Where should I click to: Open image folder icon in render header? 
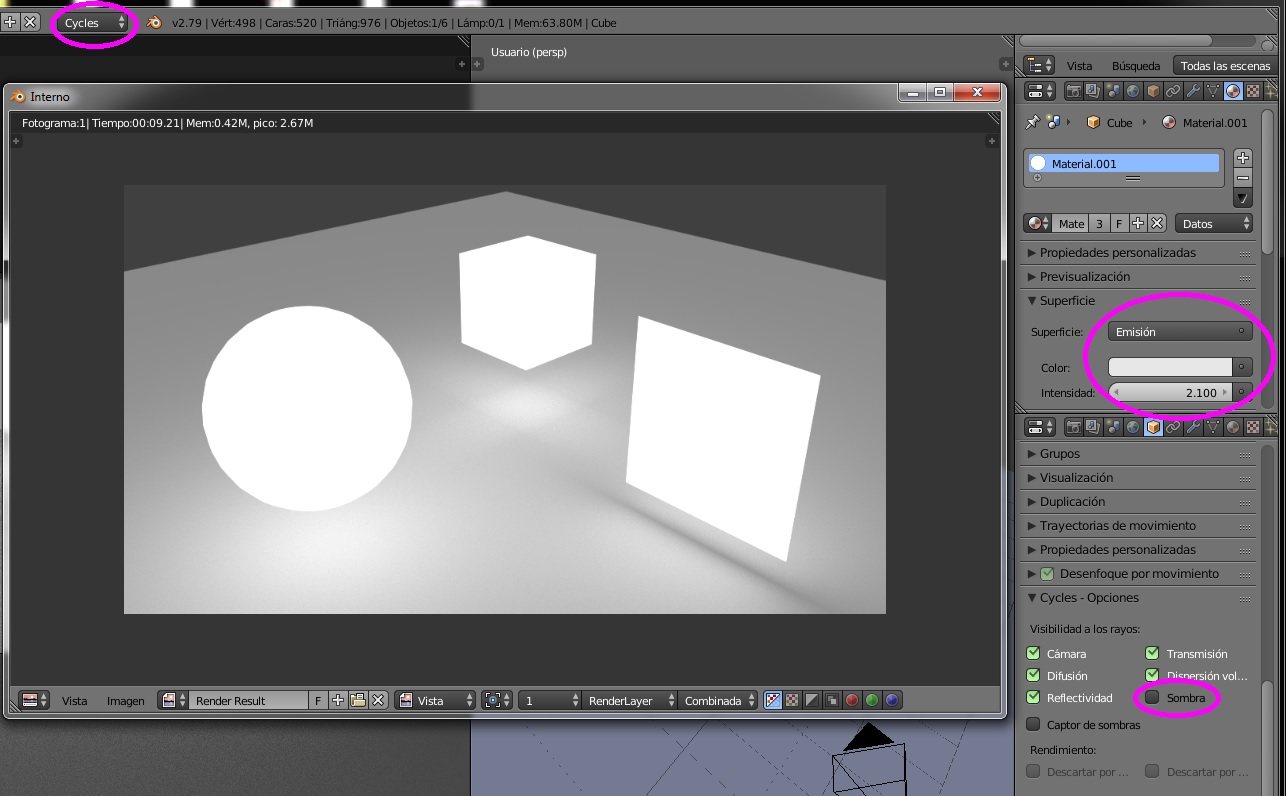pyautogui.click(x=358, y=701)
